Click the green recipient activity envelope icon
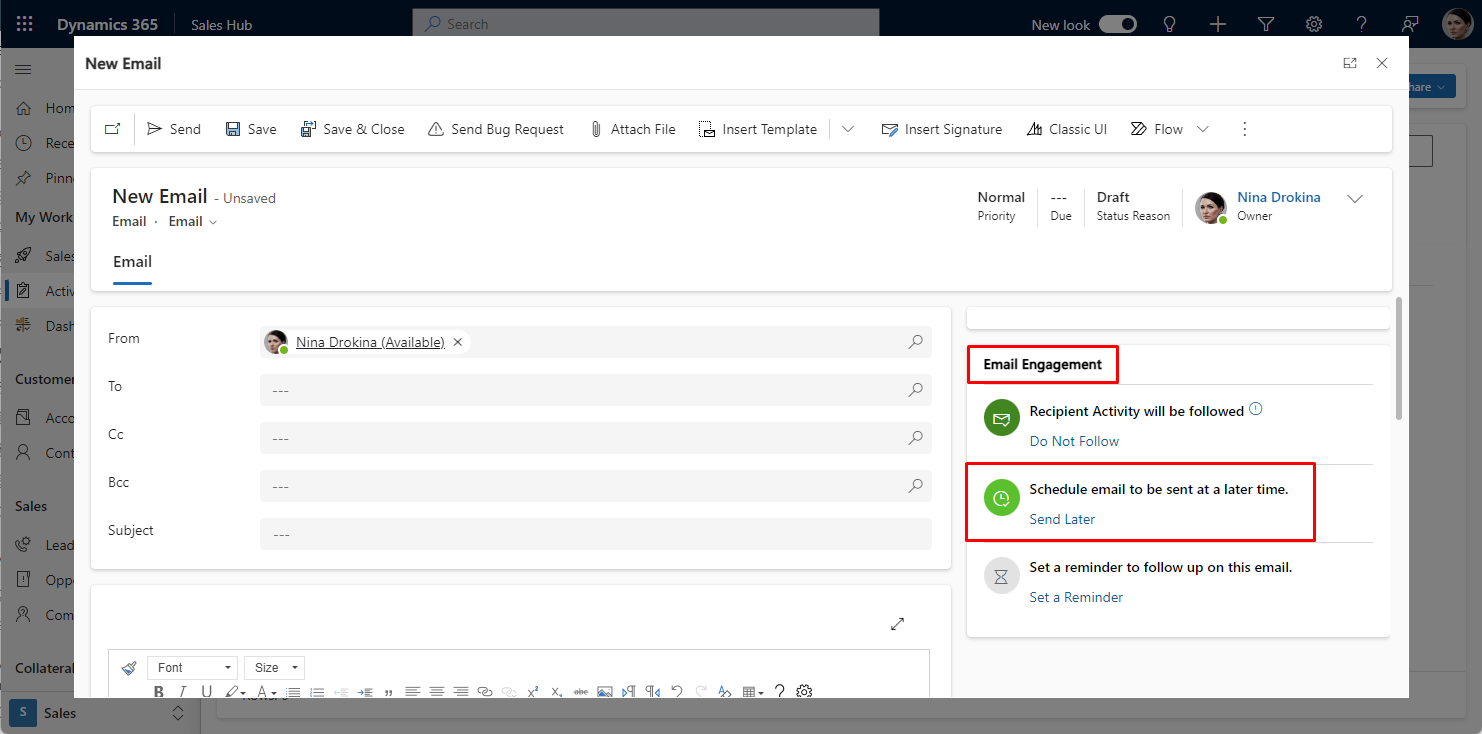Image resolution: width=1482 pixels, height=734 pixels. [x=1001, y=418]
